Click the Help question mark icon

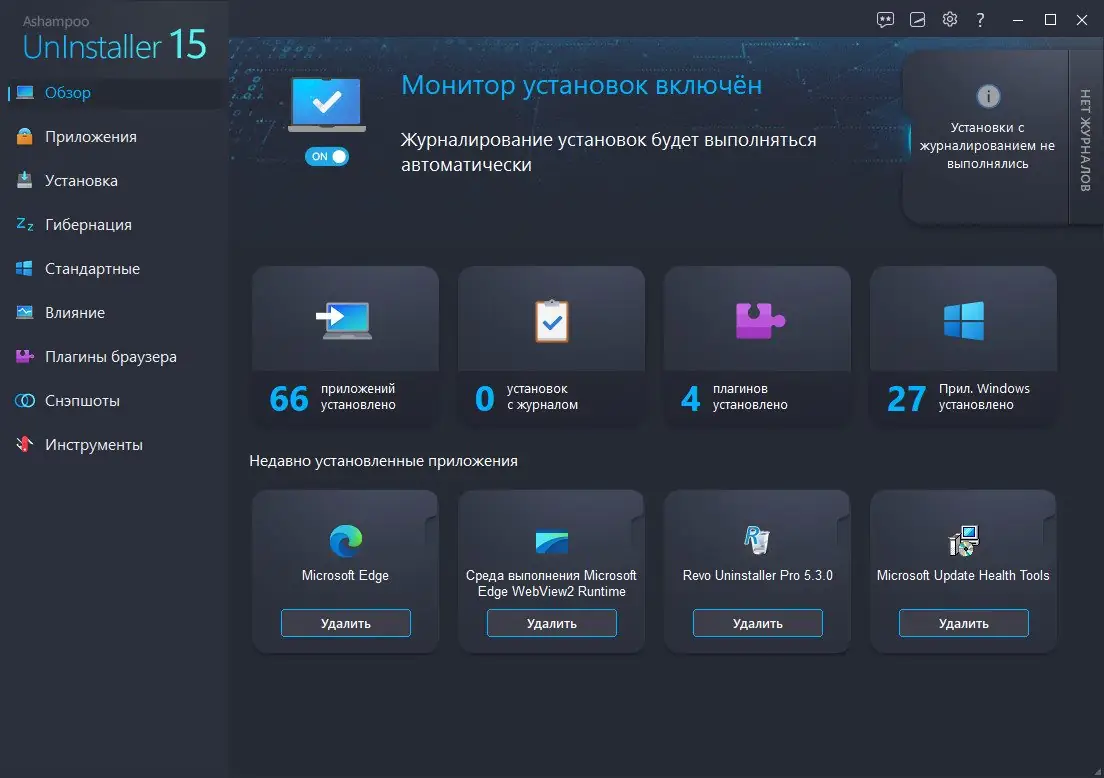coord(980,19)
